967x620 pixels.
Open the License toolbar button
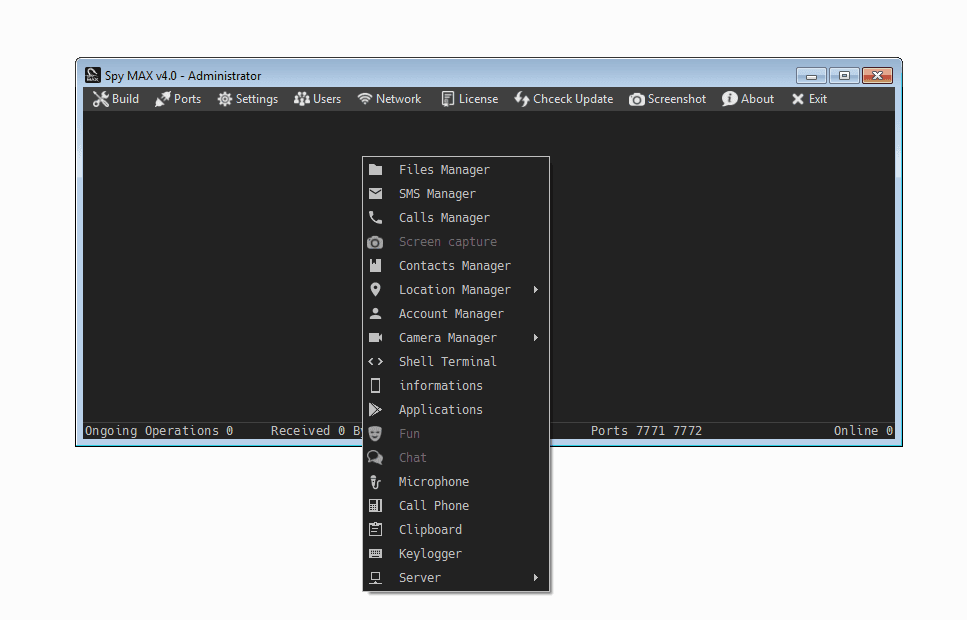pyautogui.click(x=470, y=99)
